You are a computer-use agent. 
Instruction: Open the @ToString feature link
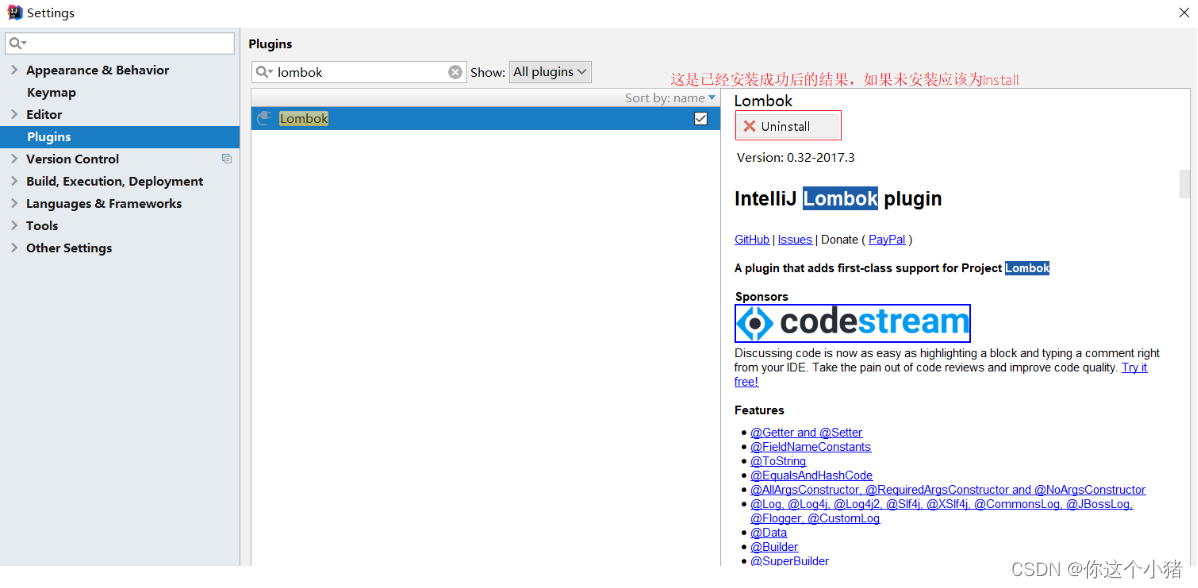pos(778,461)
